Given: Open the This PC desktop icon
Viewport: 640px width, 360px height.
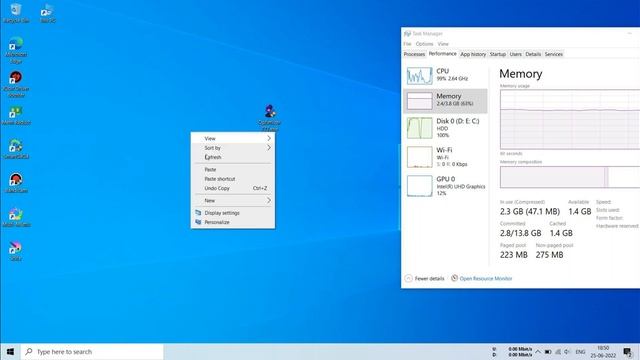Looking at the screenshot, I should click(x=48, y=13).
